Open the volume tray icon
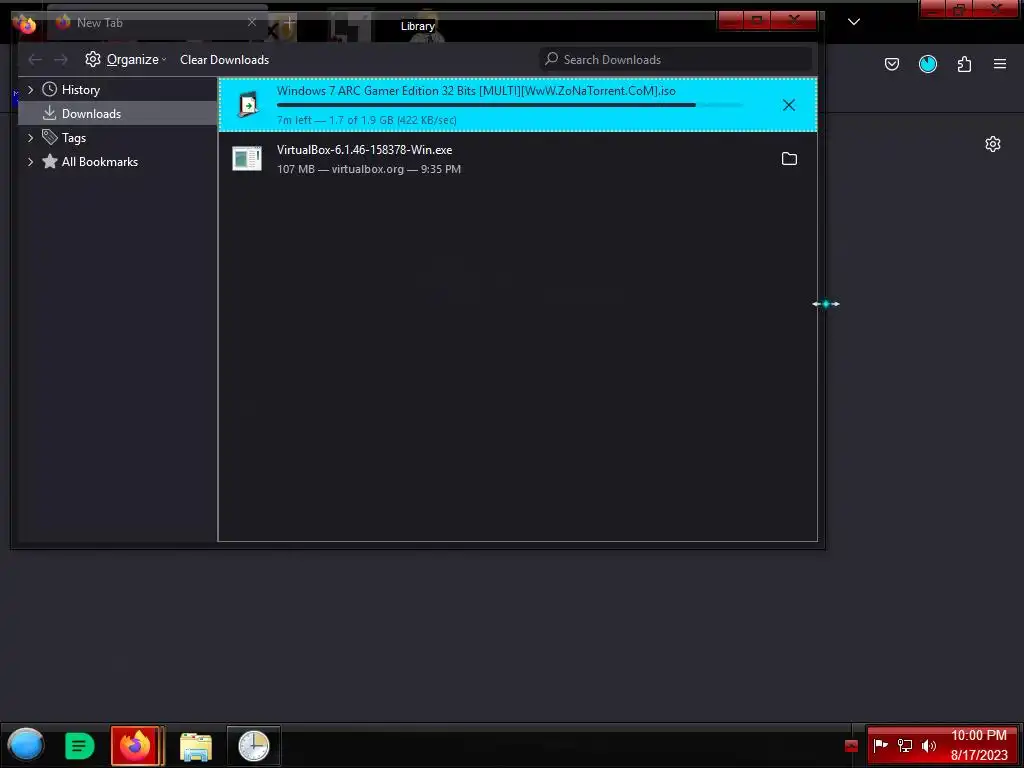Image resolution: width=1024 pixels, height=768 pixels. point(929,745)
